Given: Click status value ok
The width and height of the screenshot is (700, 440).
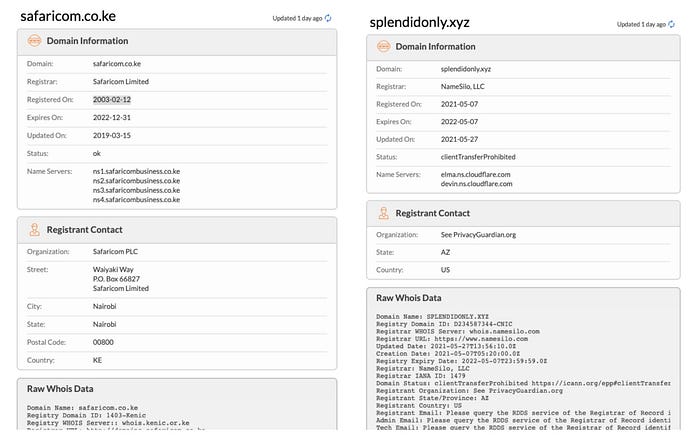Looking at the screenshot, I should click(x=96, y=153).
